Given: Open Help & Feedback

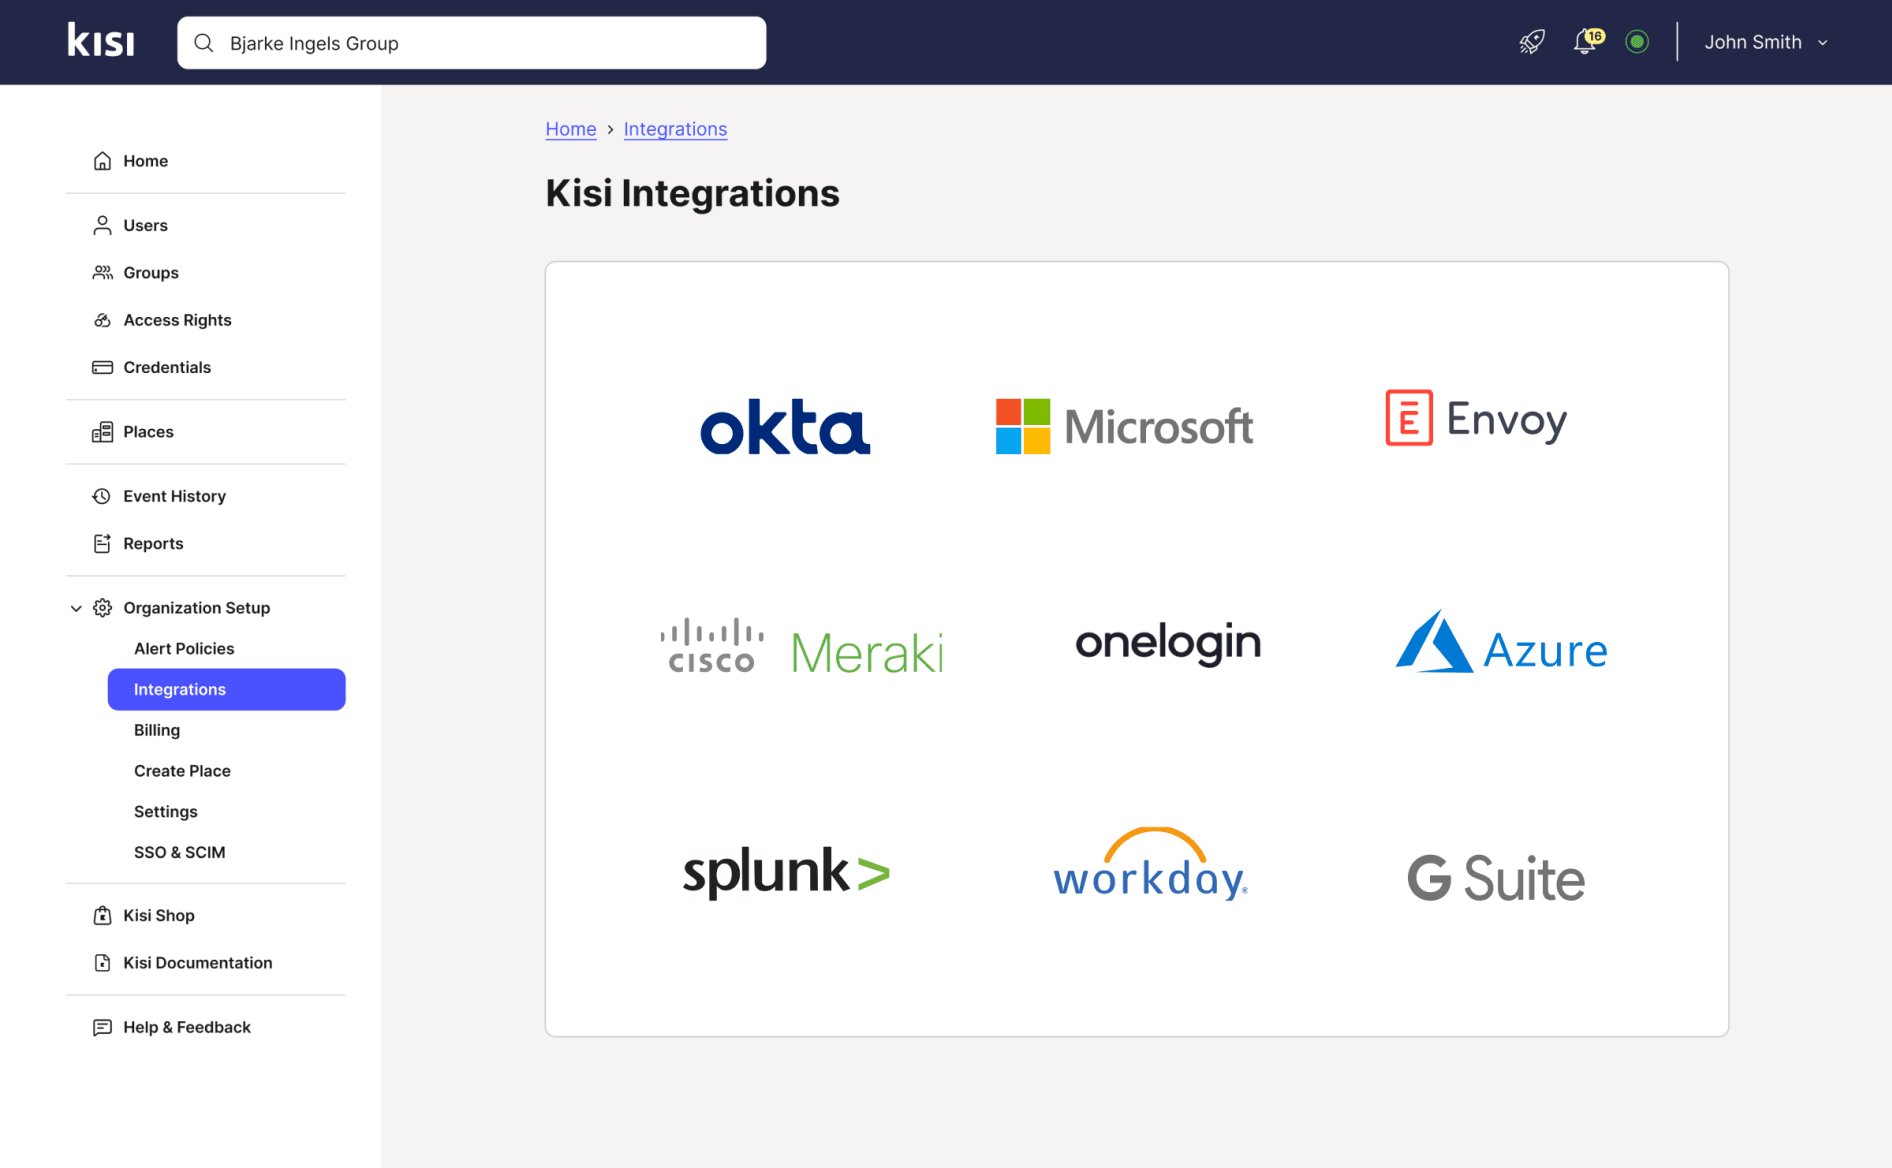Looking at the screenshot, I should pos(186,1027).
